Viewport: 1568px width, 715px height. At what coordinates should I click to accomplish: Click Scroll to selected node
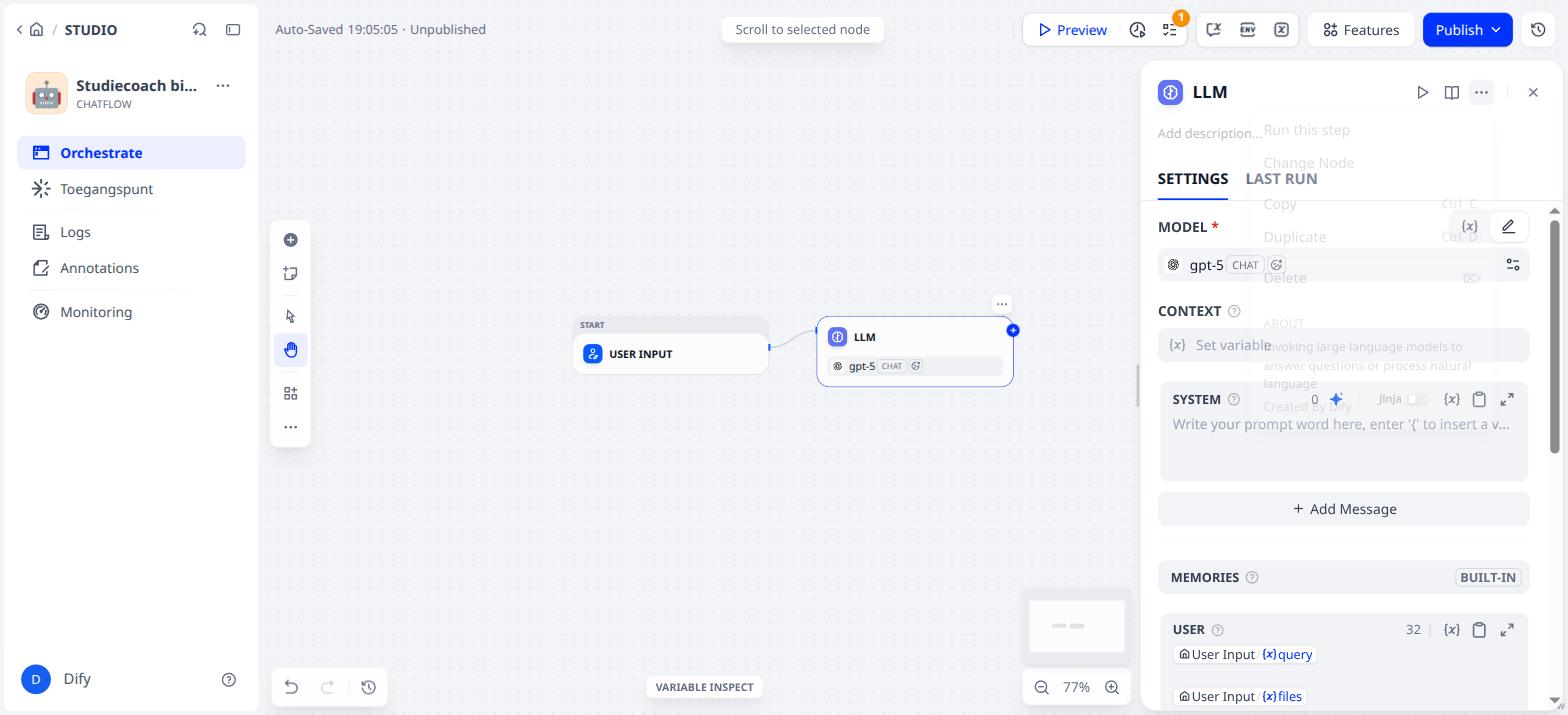[802, 29]
